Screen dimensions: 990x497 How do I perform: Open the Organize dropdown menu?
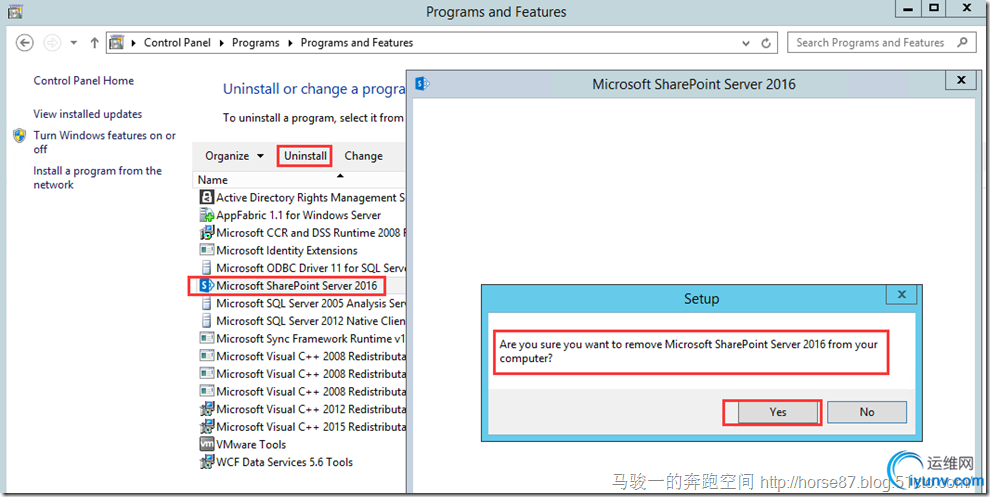tap(236, 156)
